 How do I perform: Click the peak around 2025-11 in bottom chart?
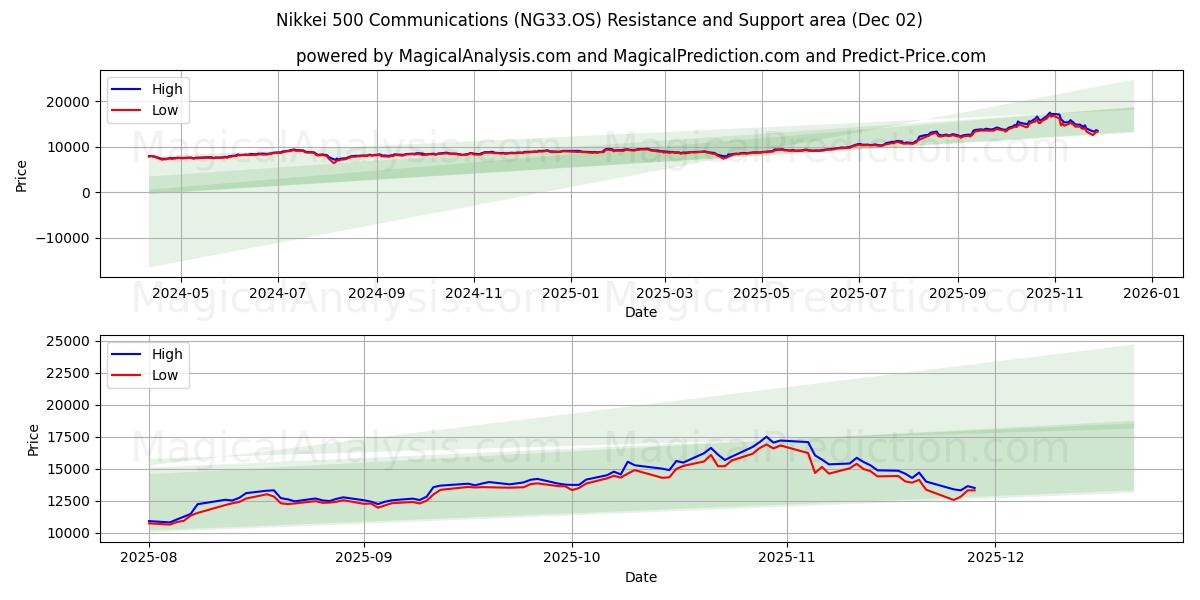764,438
